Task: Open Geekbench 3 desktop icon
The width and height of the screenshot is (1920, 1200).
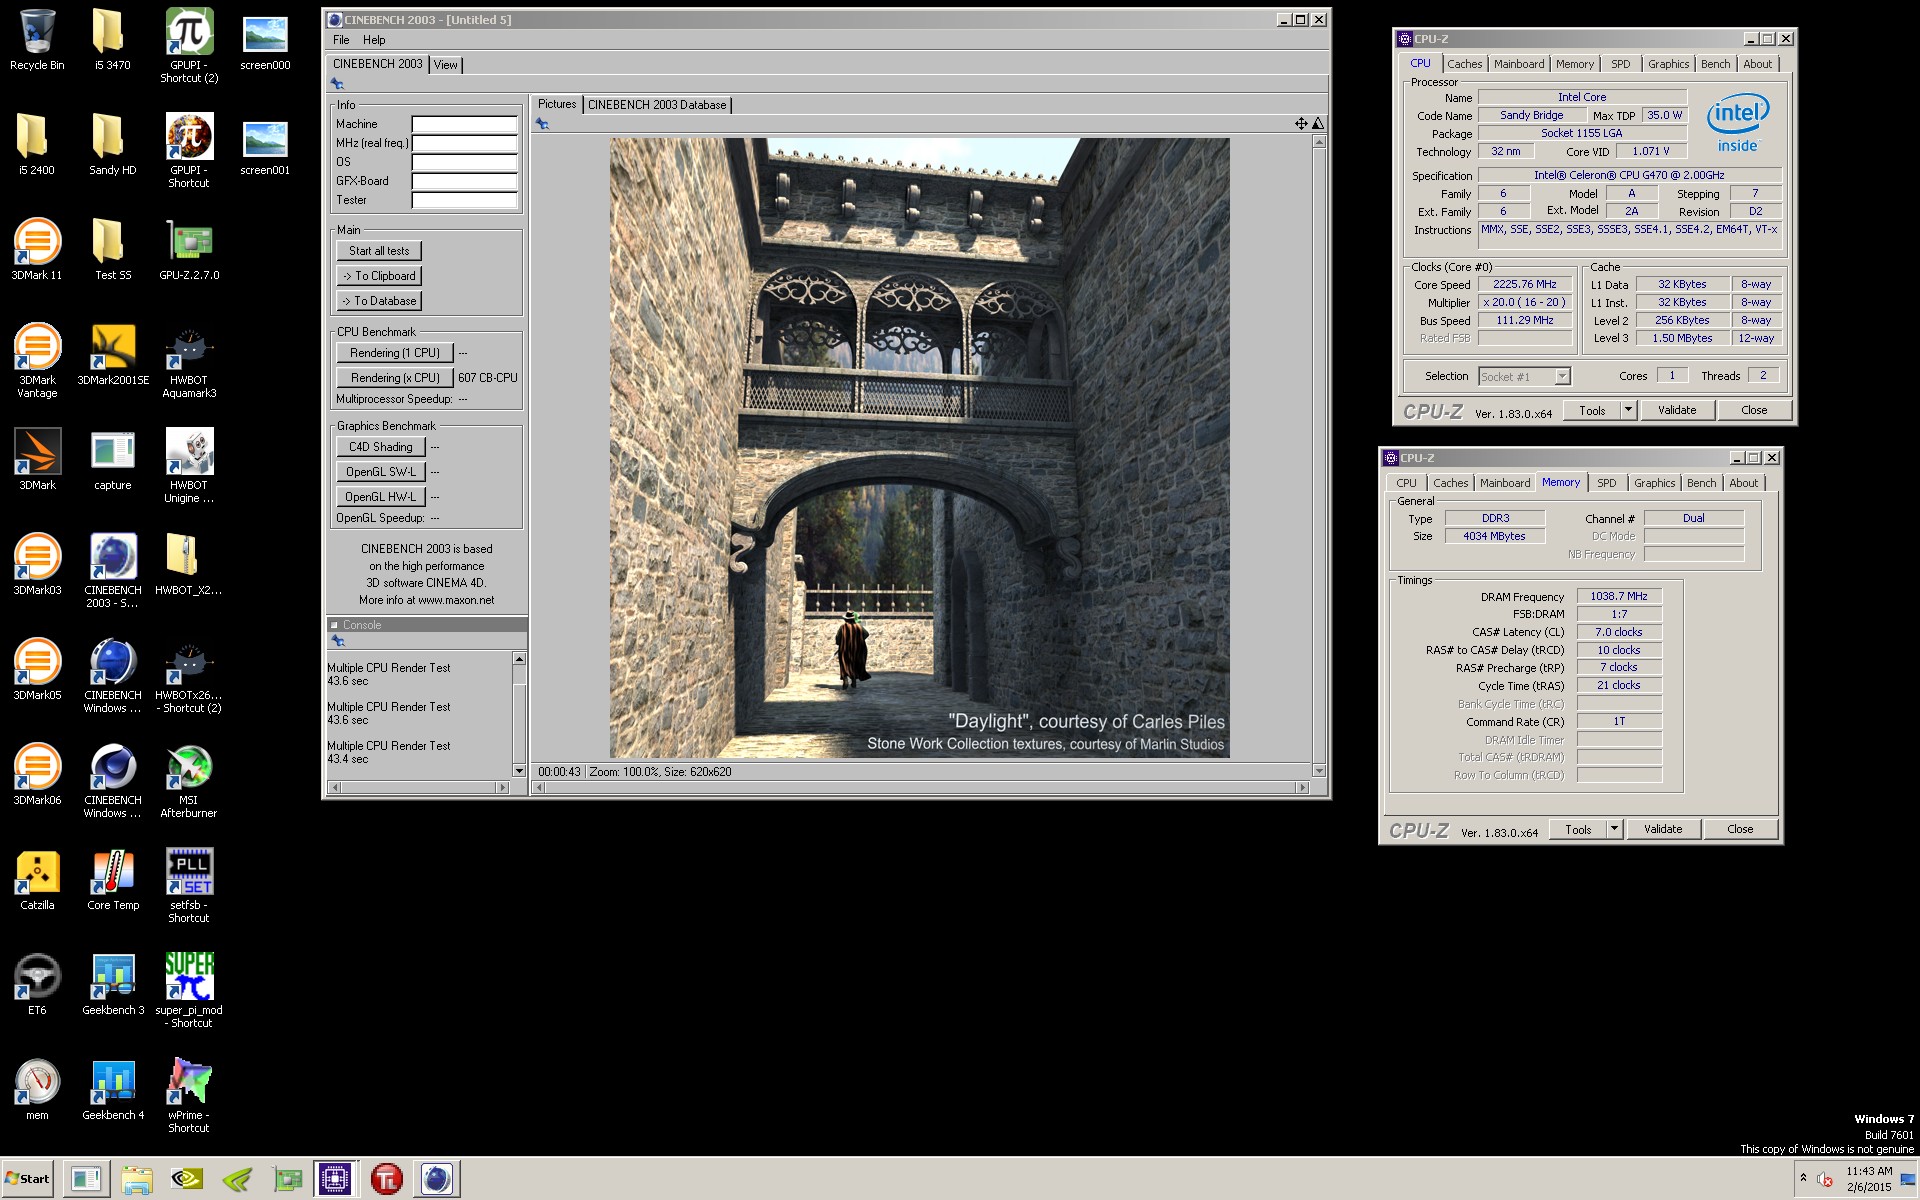Action: (x=113, y=985)
